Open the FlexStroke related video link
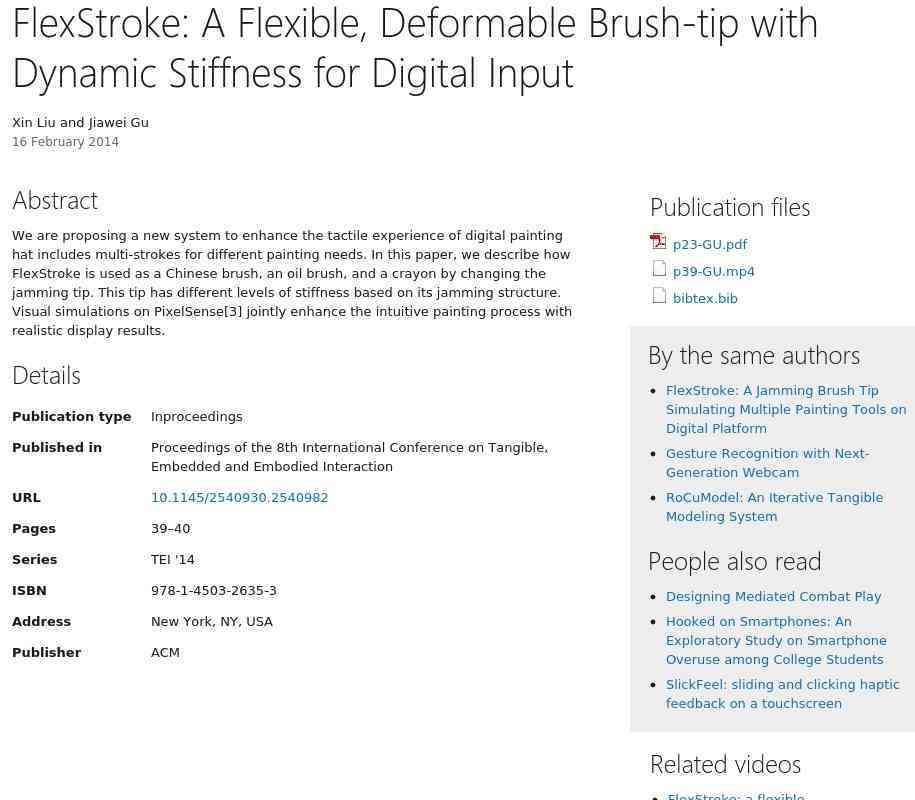 click(735, 796)
